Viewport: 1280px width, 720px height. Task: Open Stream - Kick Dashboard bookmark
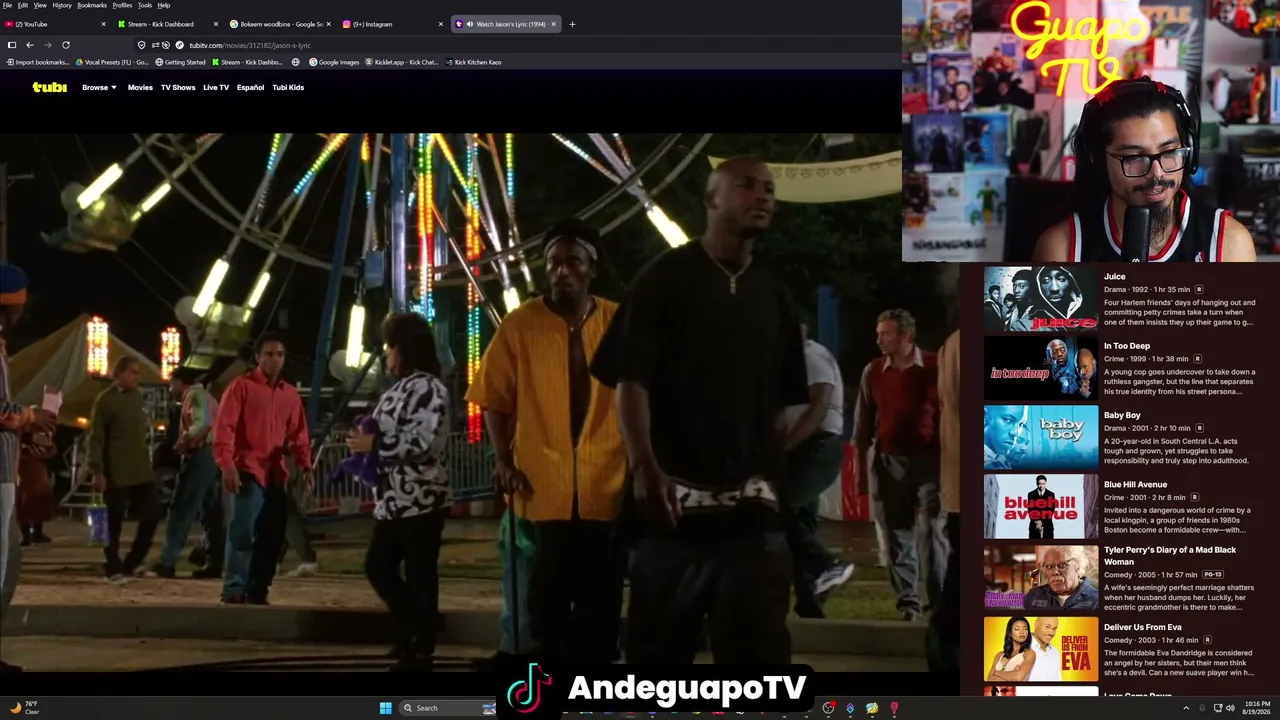click(x=247, y=62)
